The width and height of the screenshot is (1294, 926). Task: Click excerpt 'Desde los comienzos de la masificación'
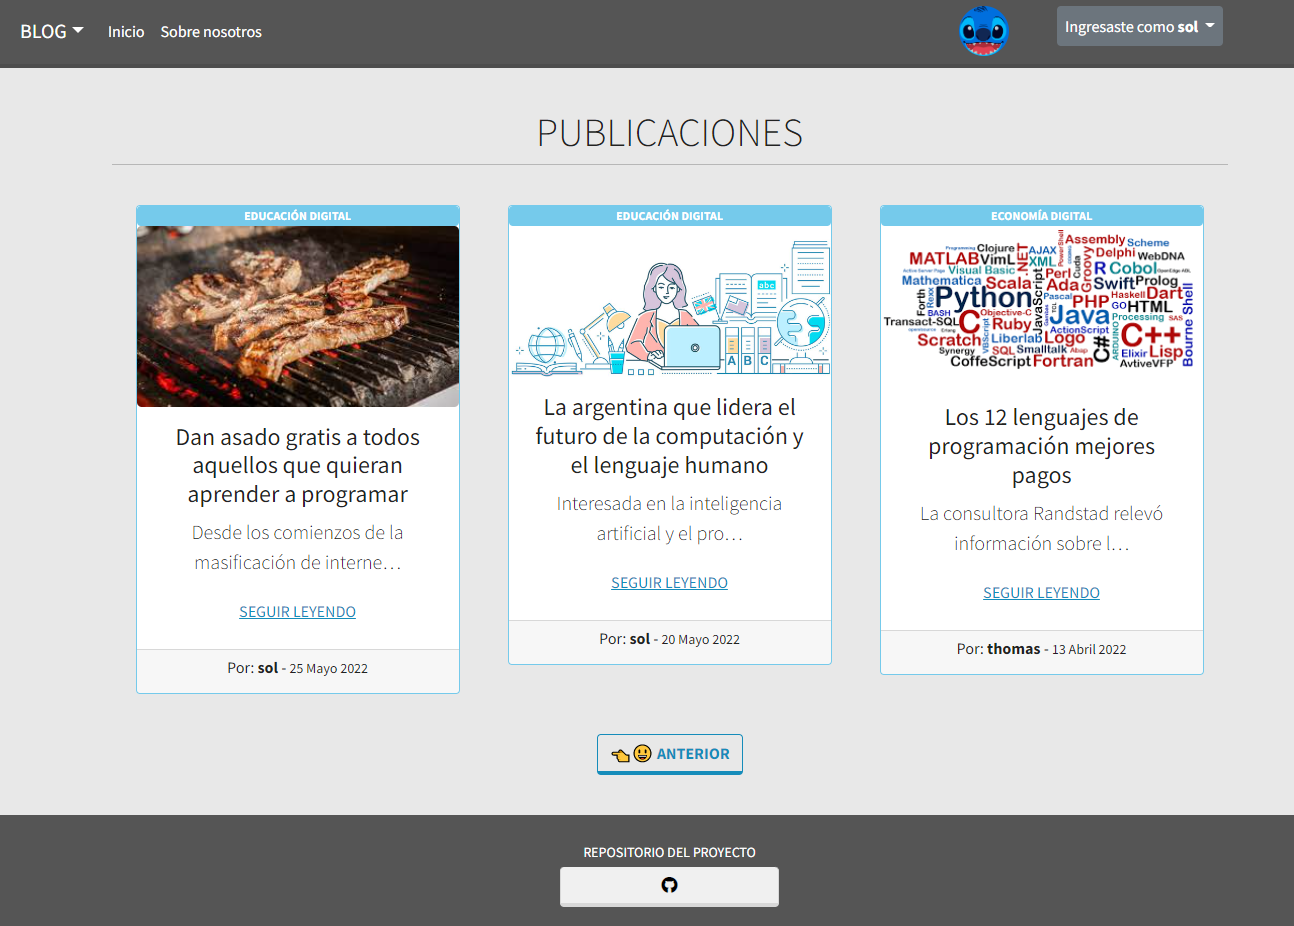[x=298, y=547]
